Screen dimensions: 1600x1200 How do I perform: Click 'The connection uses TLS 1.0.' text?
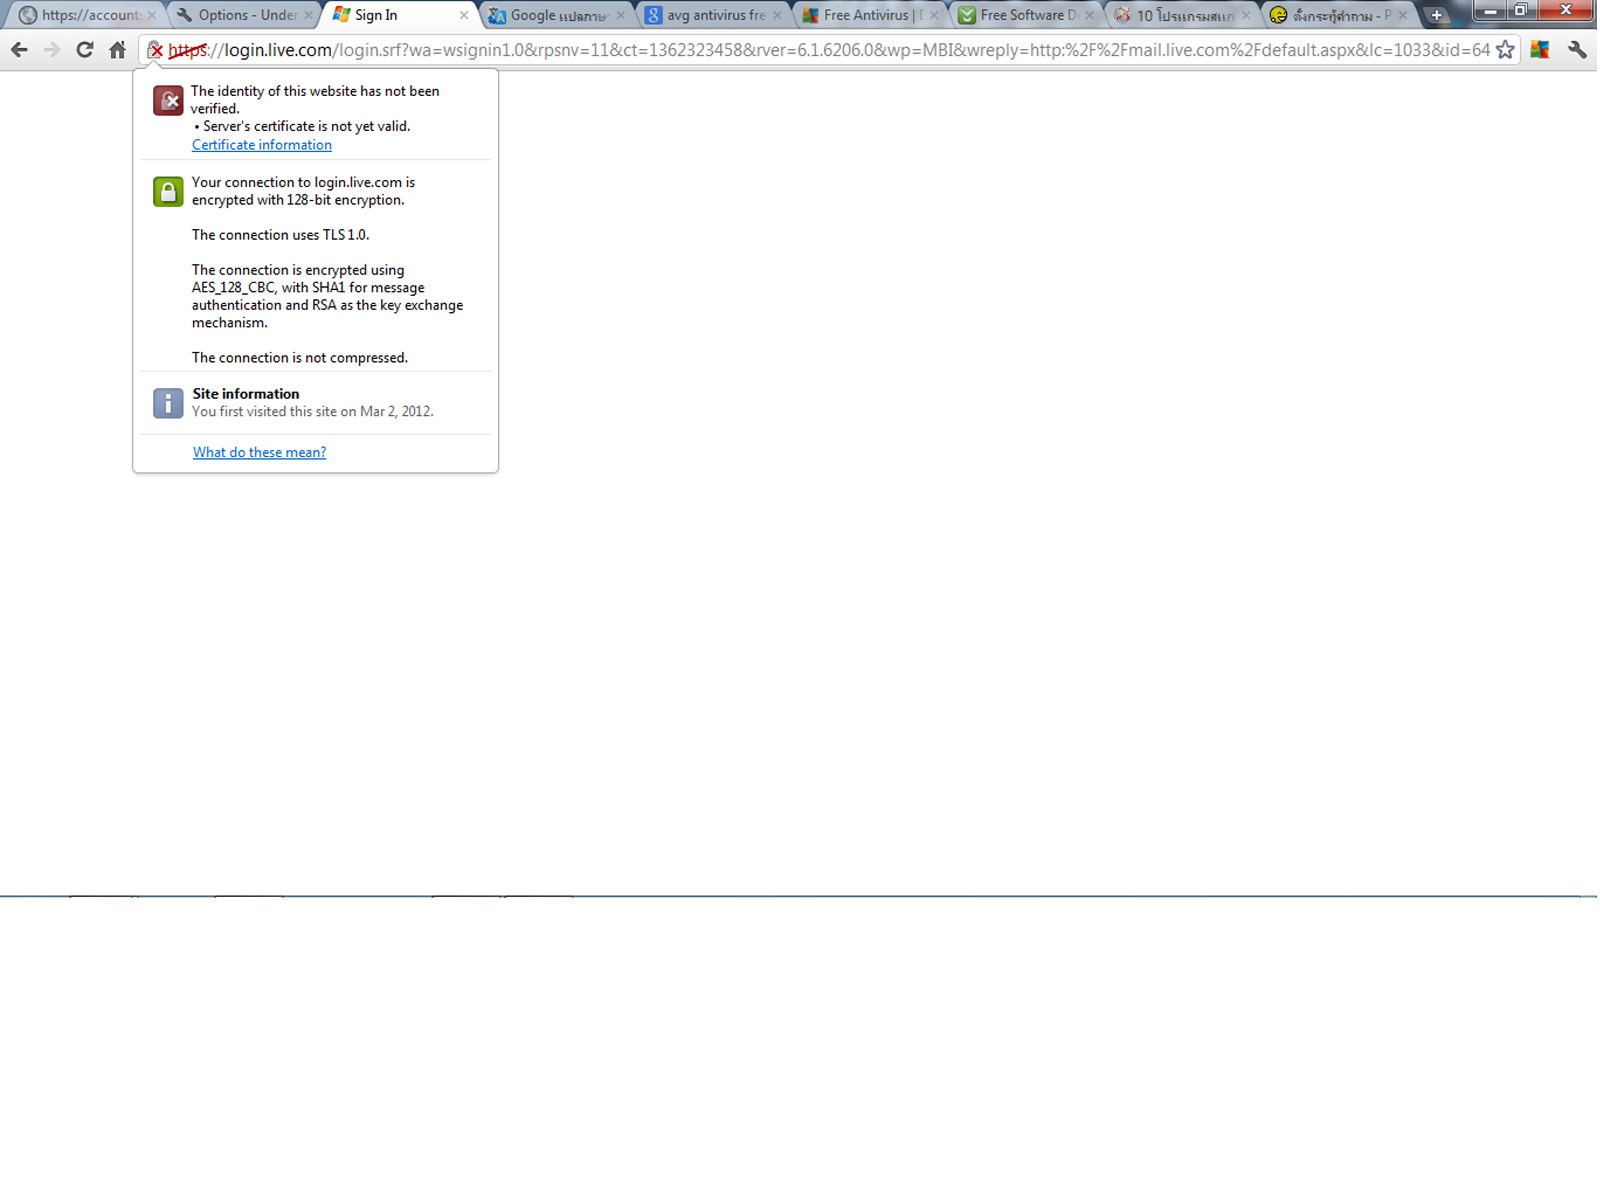point(280,235)
